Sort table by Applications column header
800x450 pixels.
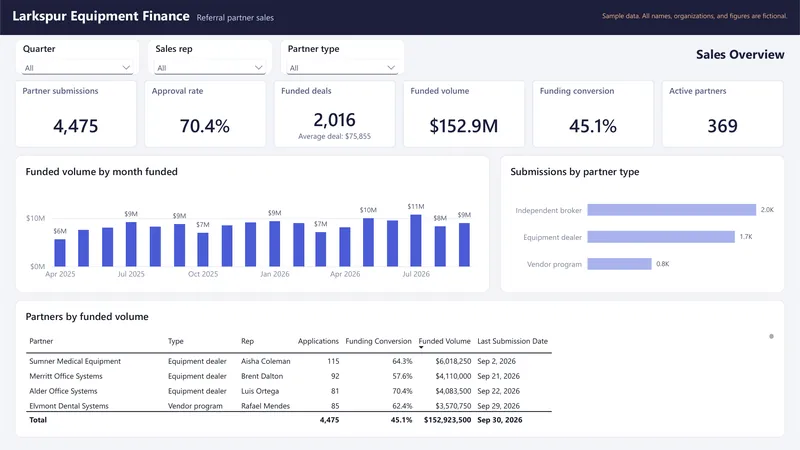coord(318,341)
